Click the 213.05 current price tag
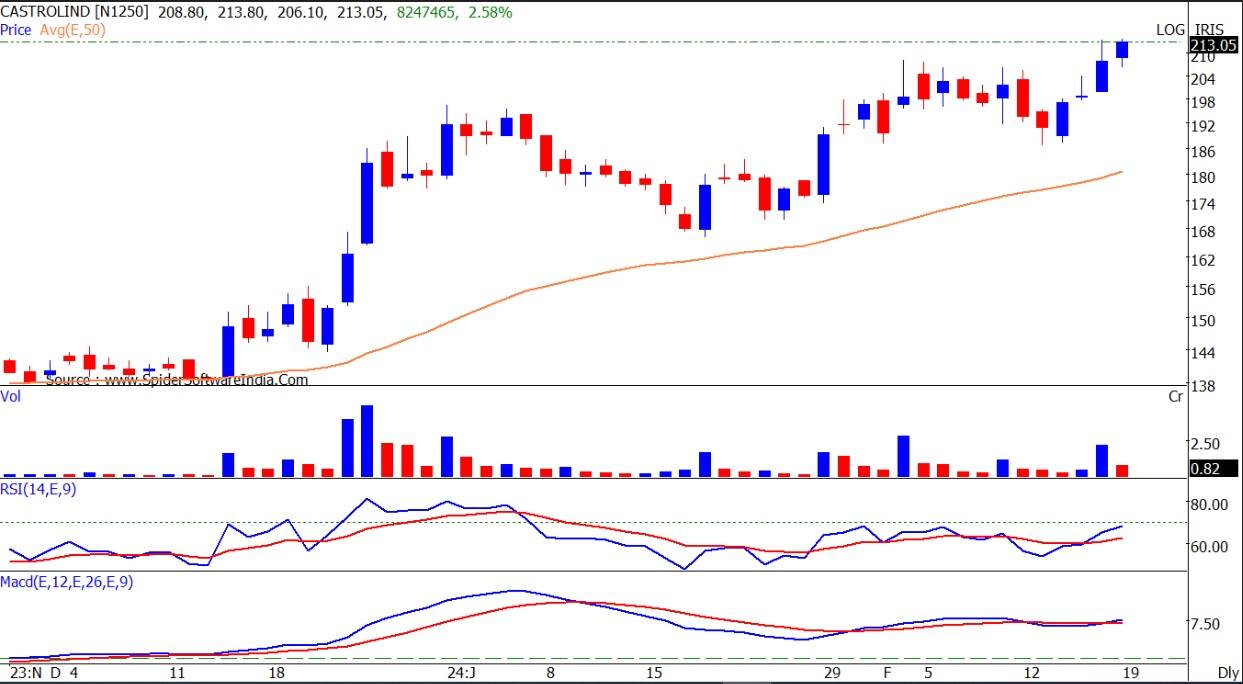 coord(1214,45)
